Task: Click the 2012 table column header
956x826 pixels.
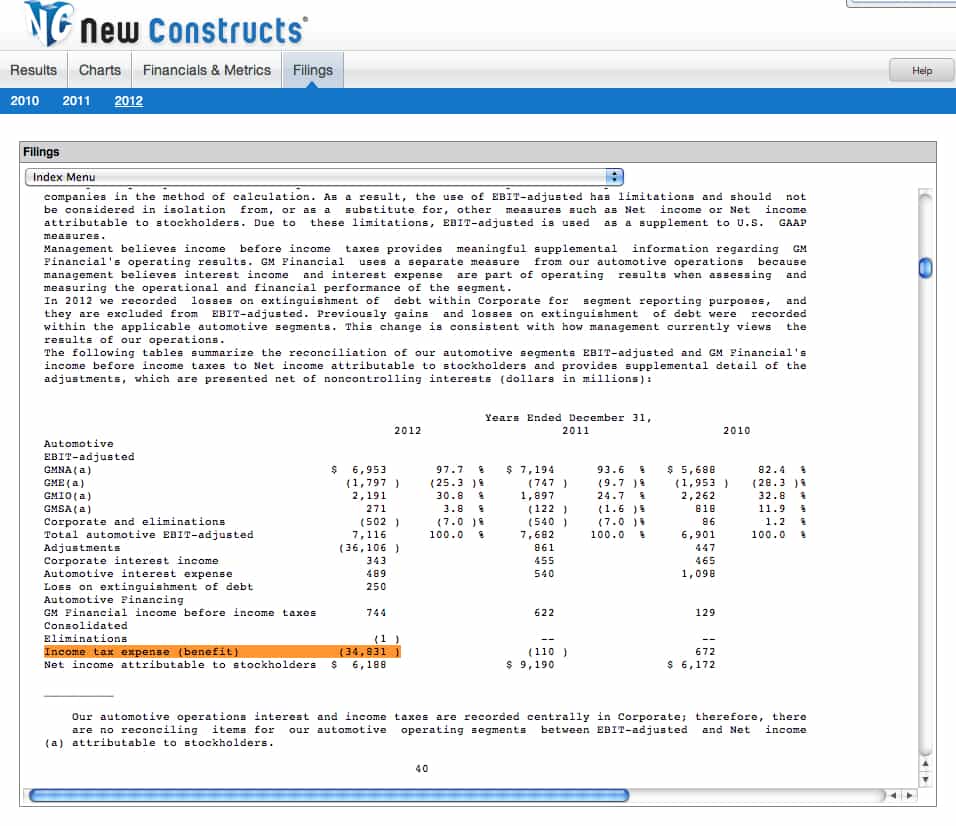Action: [x=407, y=430]
